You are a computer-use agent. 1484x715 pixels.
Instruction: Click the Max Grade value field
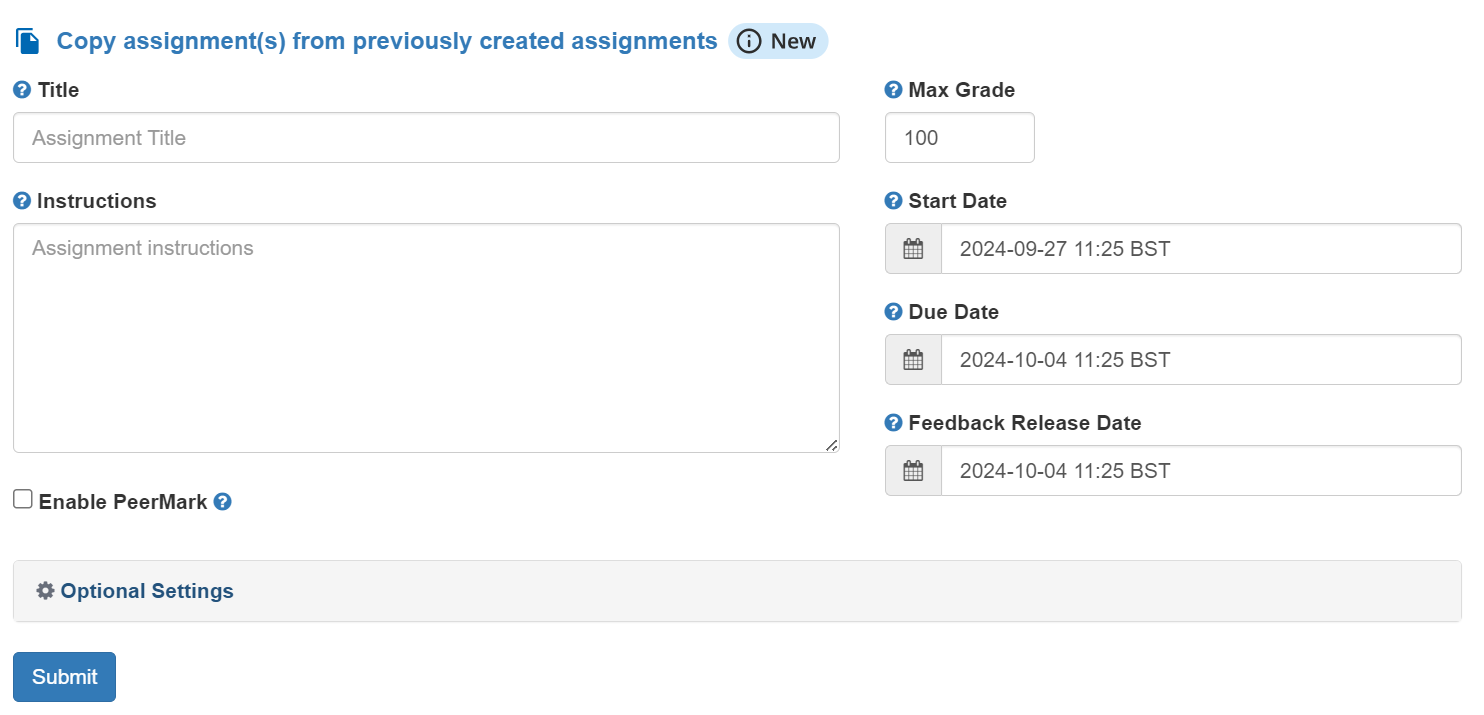pos(958,137)
